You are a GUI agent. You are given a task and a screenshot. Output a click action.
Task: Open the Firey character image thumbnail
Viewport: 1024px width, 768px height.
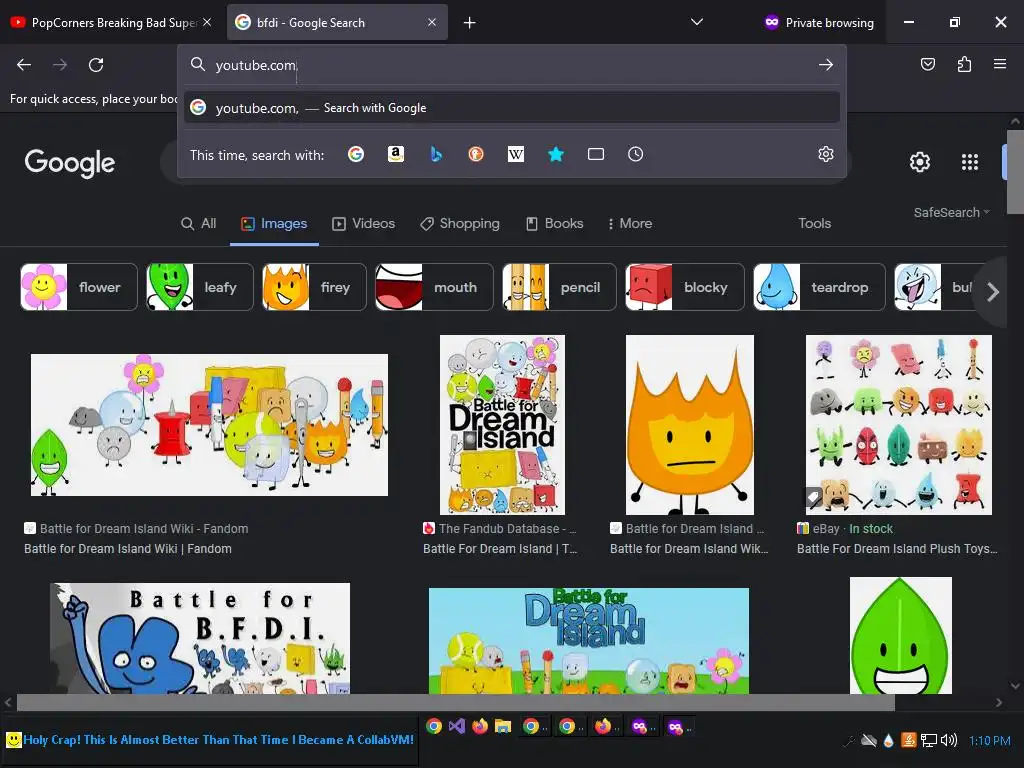[x=690, y=425]
